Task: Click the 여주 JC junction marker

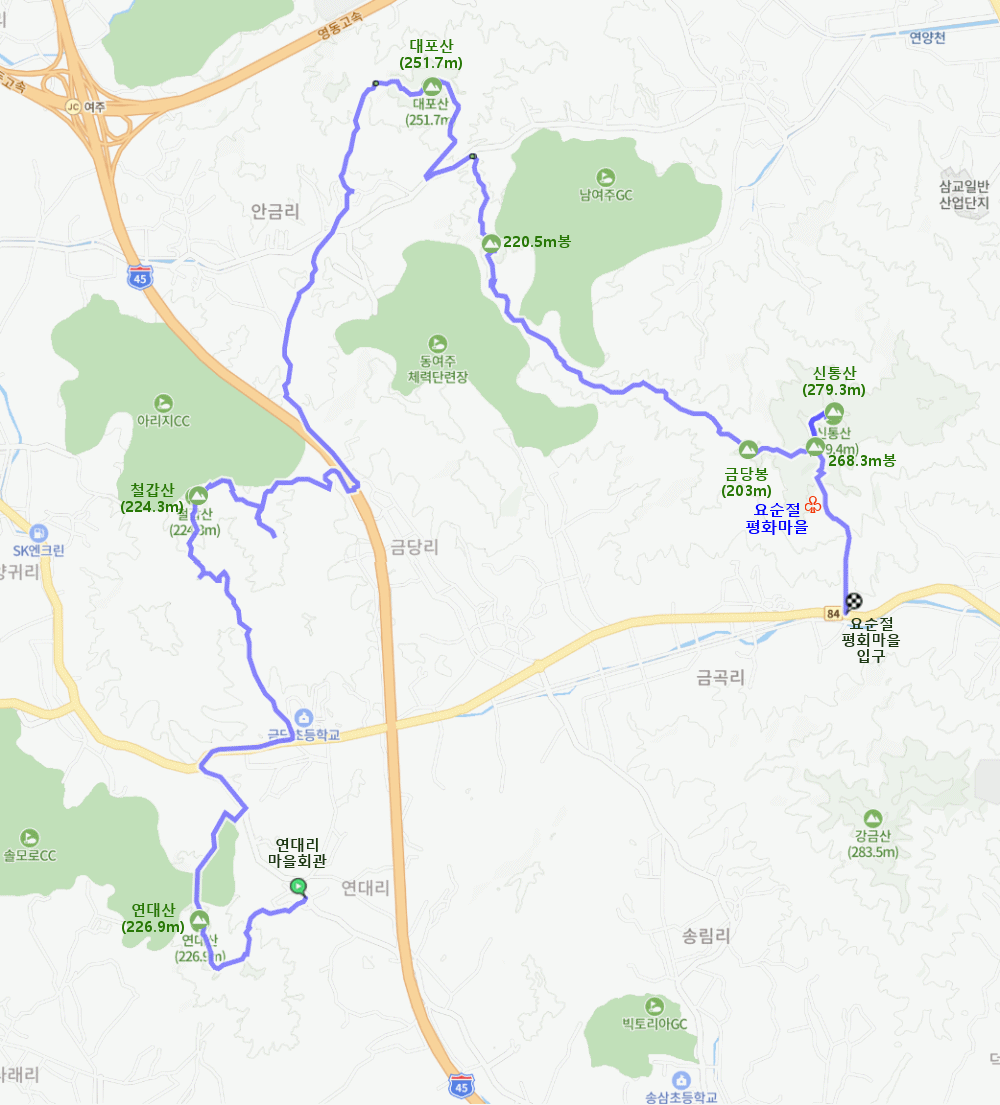Action: click(73, 106)
